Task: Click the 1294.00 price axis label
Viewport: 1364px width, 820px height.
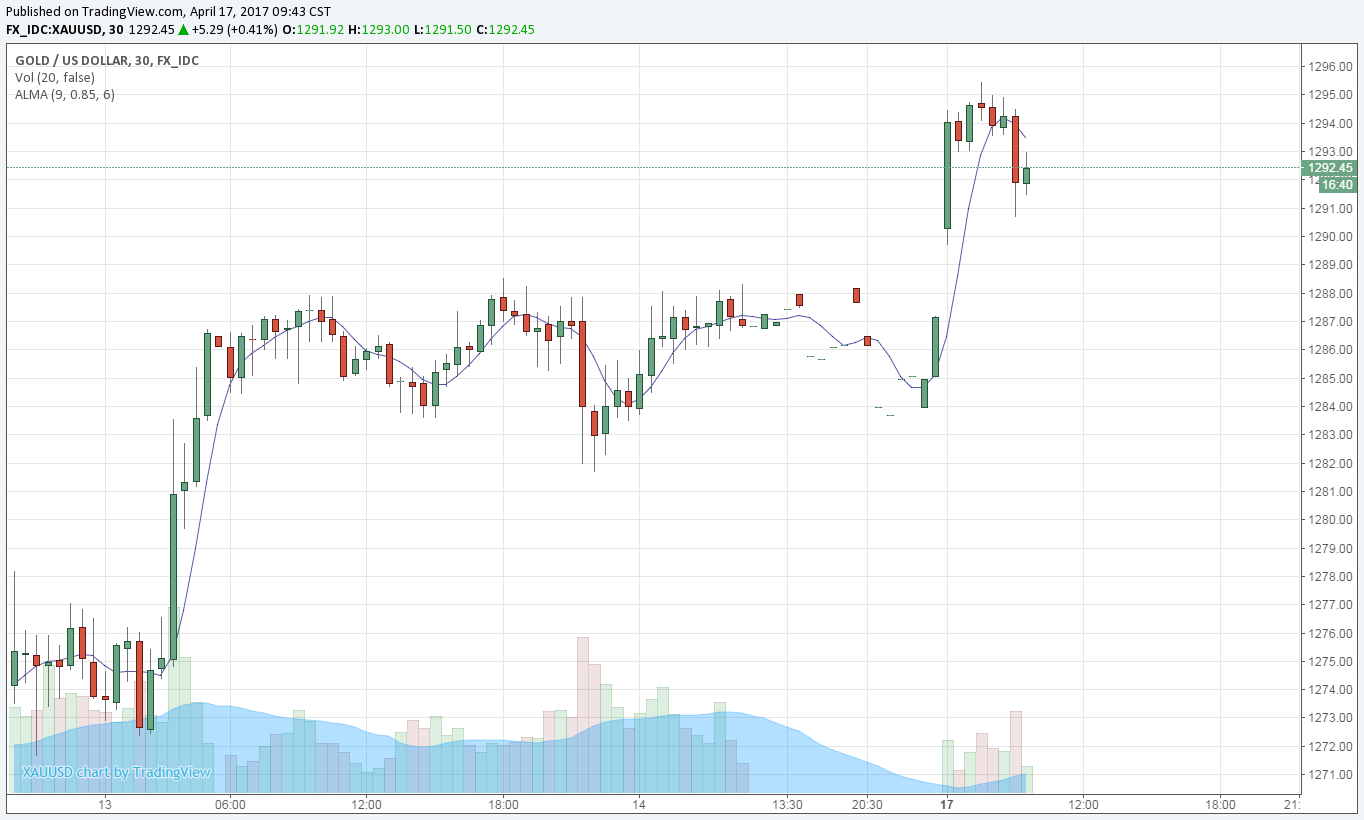Action: pos(1330,124)
